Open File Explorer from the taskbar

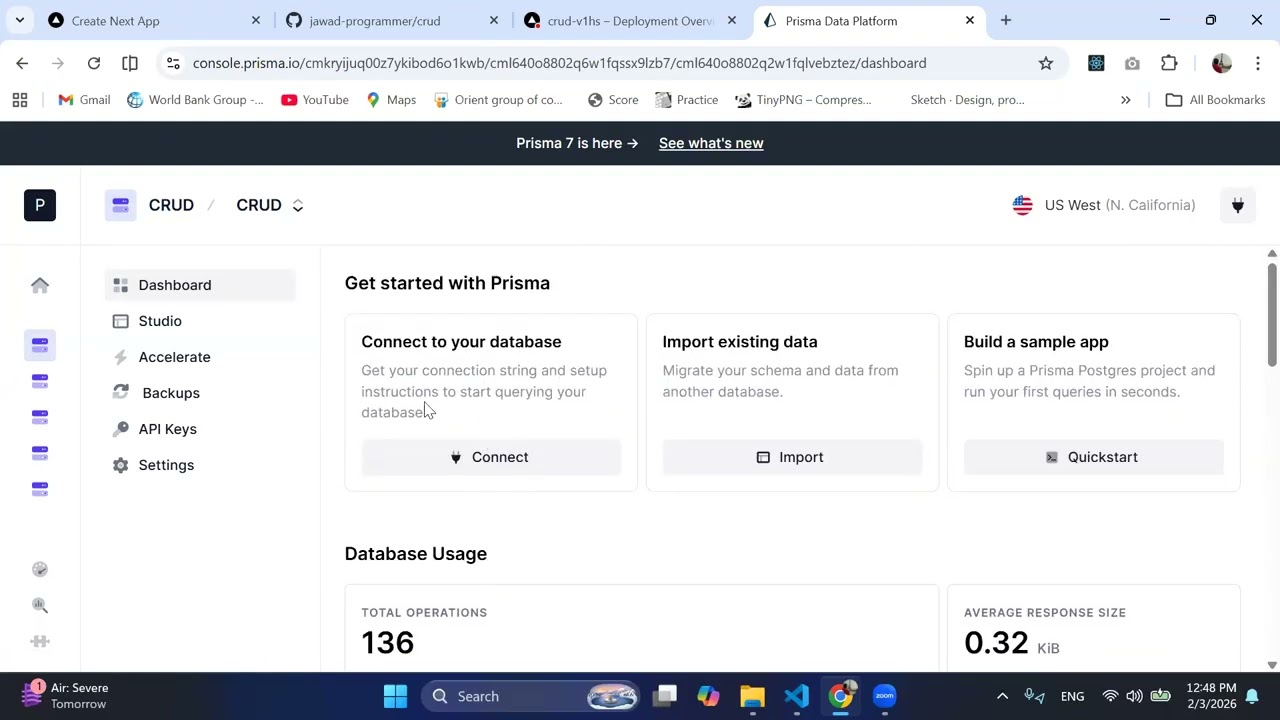click(752, 696)
